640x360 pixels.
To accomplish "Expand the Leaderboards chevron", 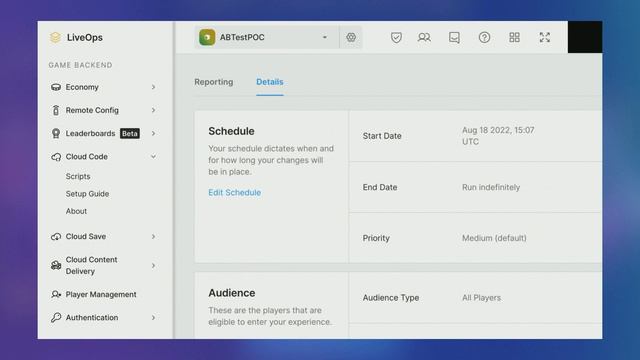I will [153, 133].
